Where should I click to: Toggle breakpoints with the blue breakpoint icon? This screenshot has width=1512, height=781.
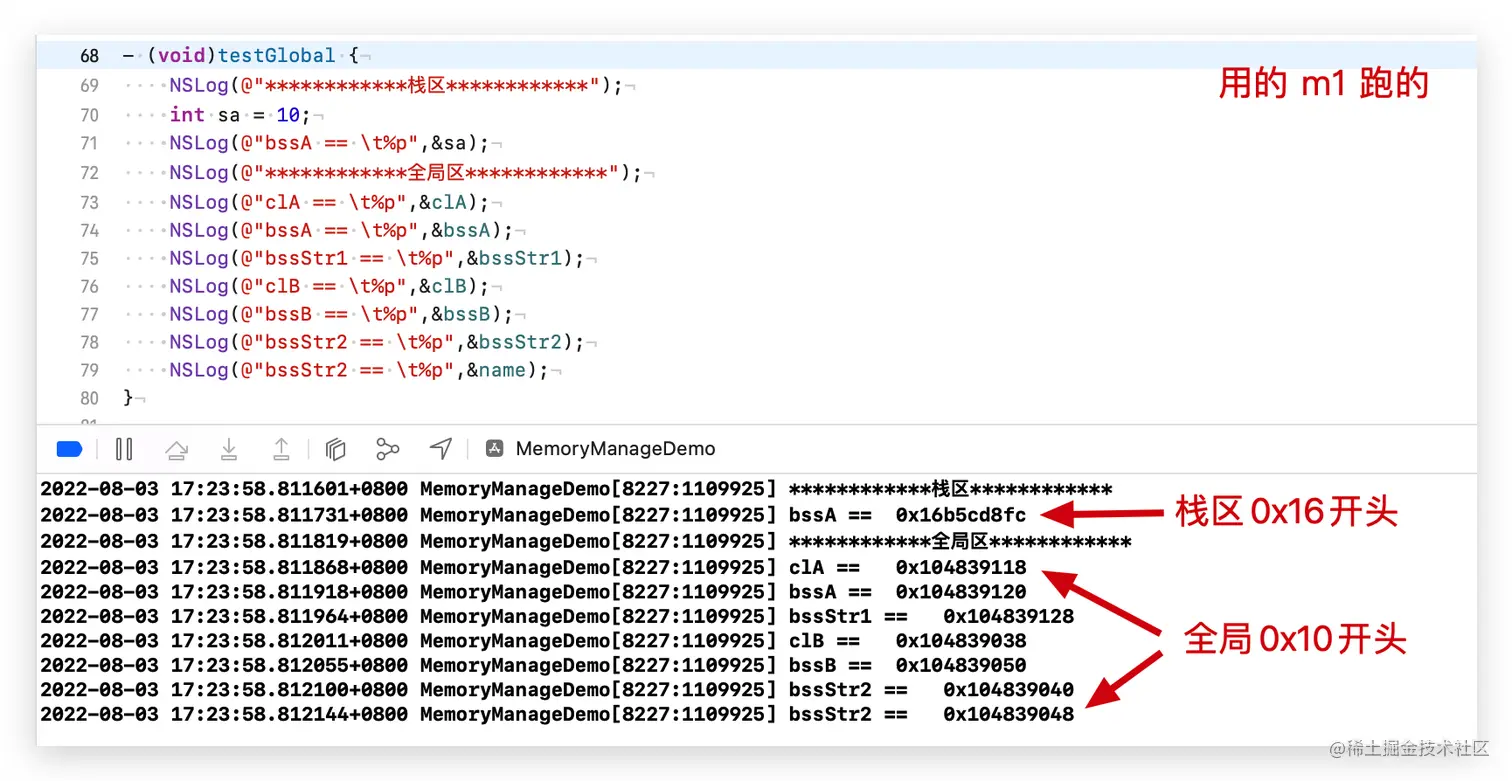pos(69,449)
